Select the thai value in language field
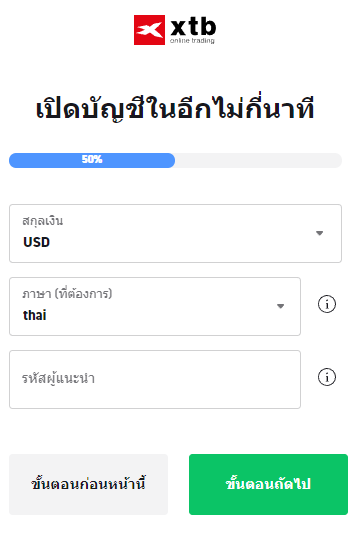This screenshot has height=555, width=364. tap(34, 315)
